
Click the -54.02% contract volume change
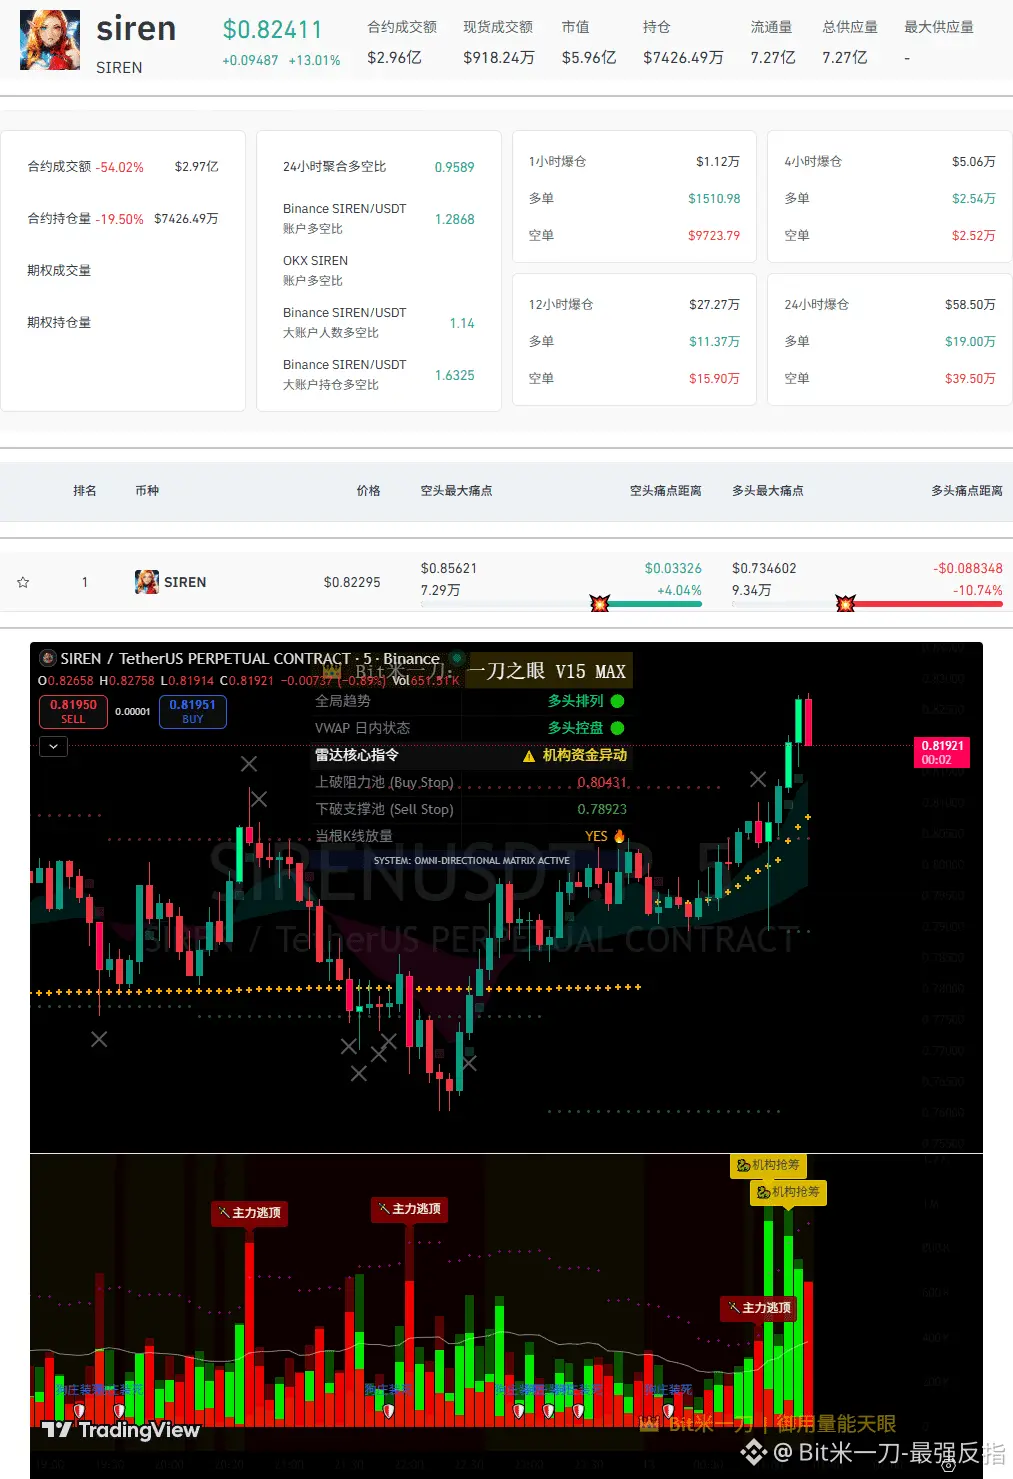(x=120, y=167)
